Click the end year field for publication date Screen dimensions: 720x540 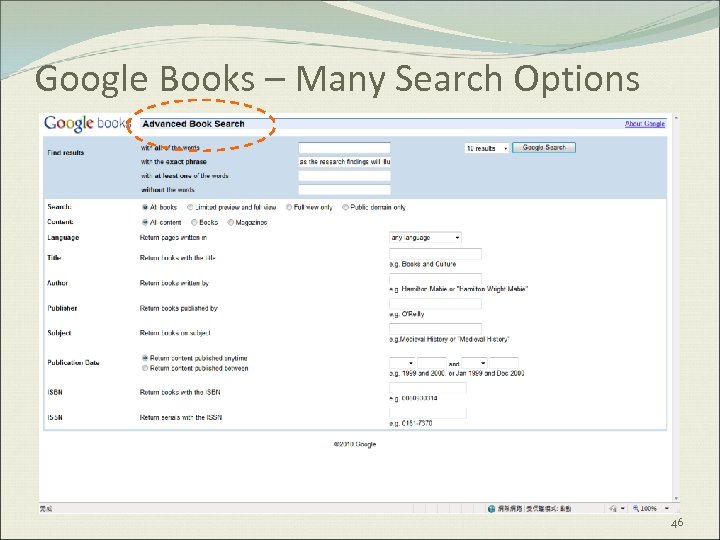(x=504, y=363)
